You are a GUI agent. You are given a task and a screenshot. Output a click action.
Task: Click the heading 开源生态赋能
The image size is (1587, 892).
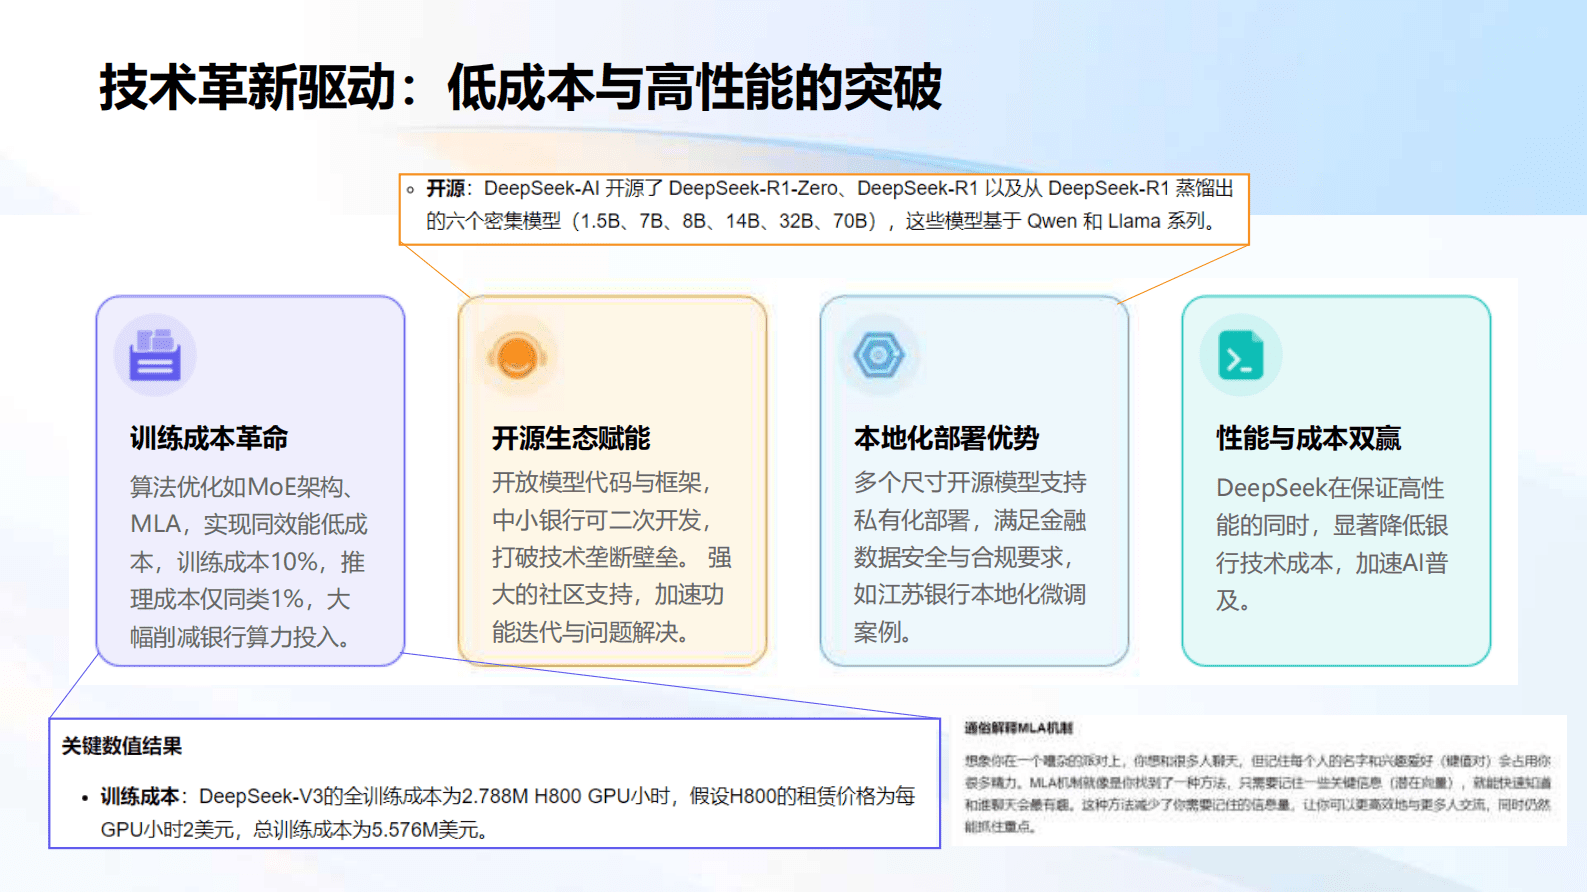(x=571, y=438)
